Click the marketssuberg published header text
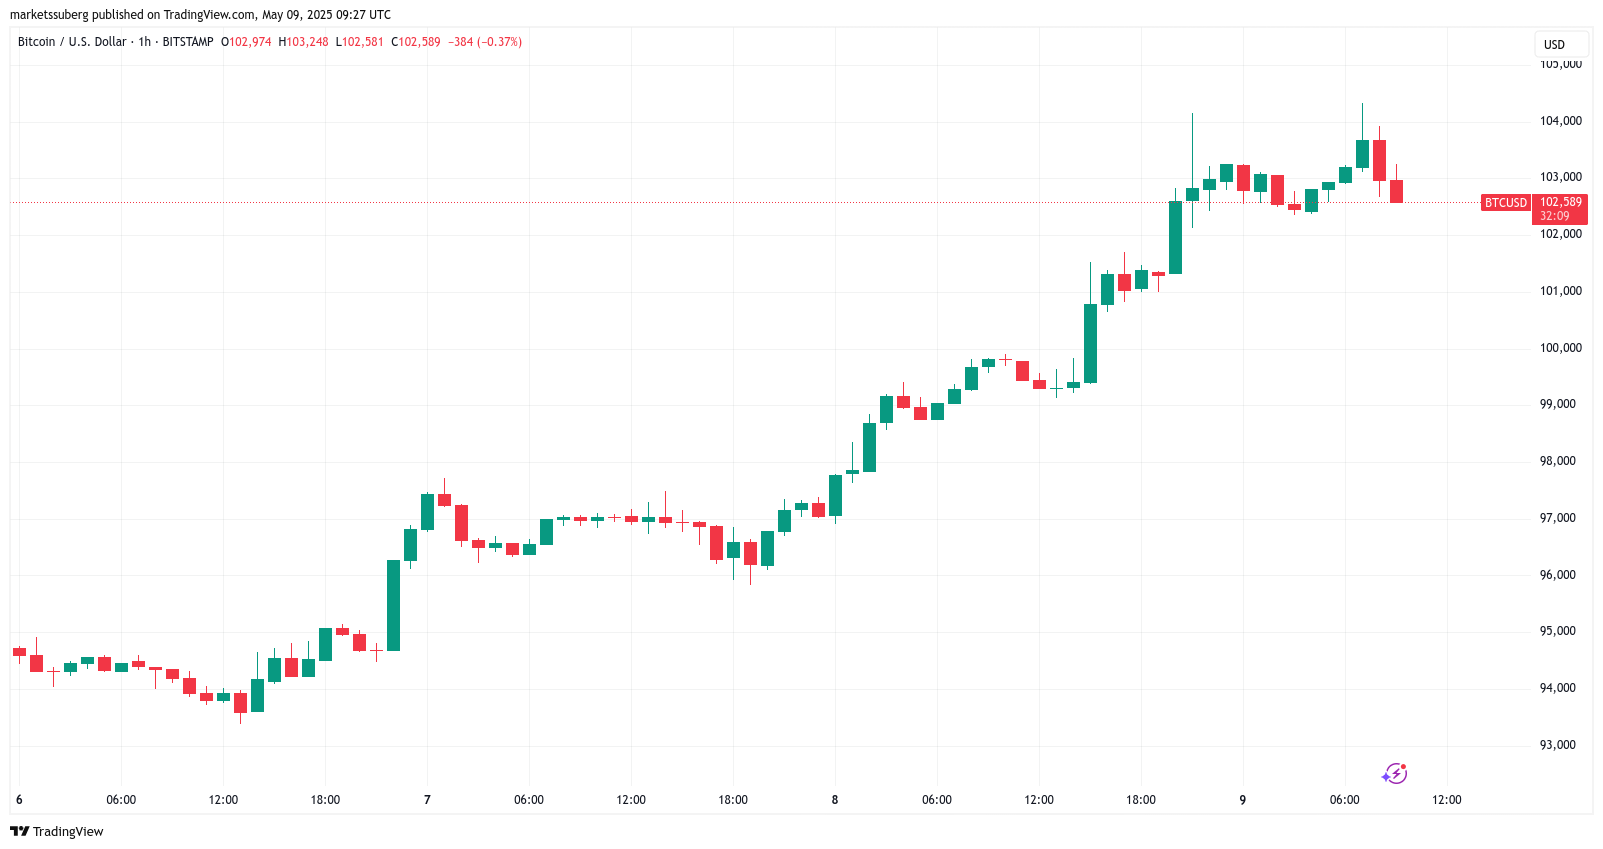Viewport: 1603px width, 849px height. [200, 15]
